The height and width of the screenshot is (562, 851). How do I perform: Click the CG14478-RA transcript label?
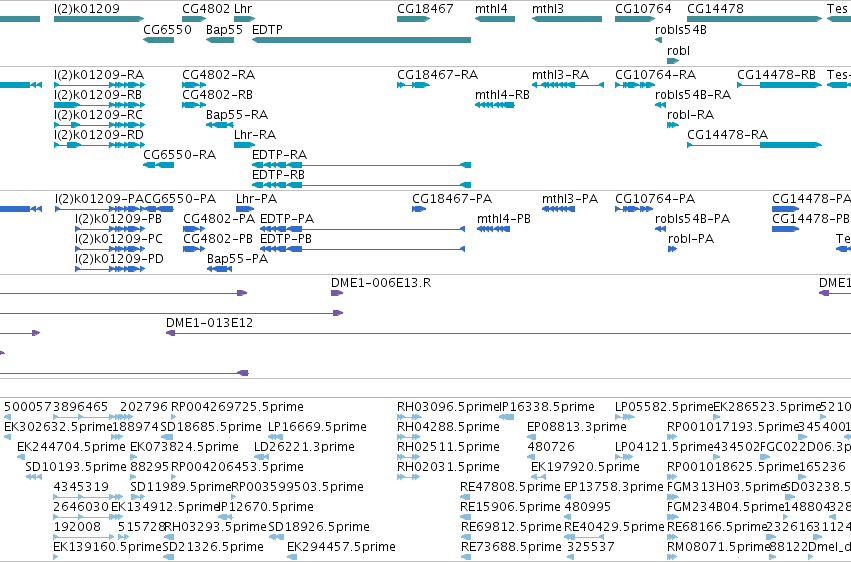pos(727,135)
